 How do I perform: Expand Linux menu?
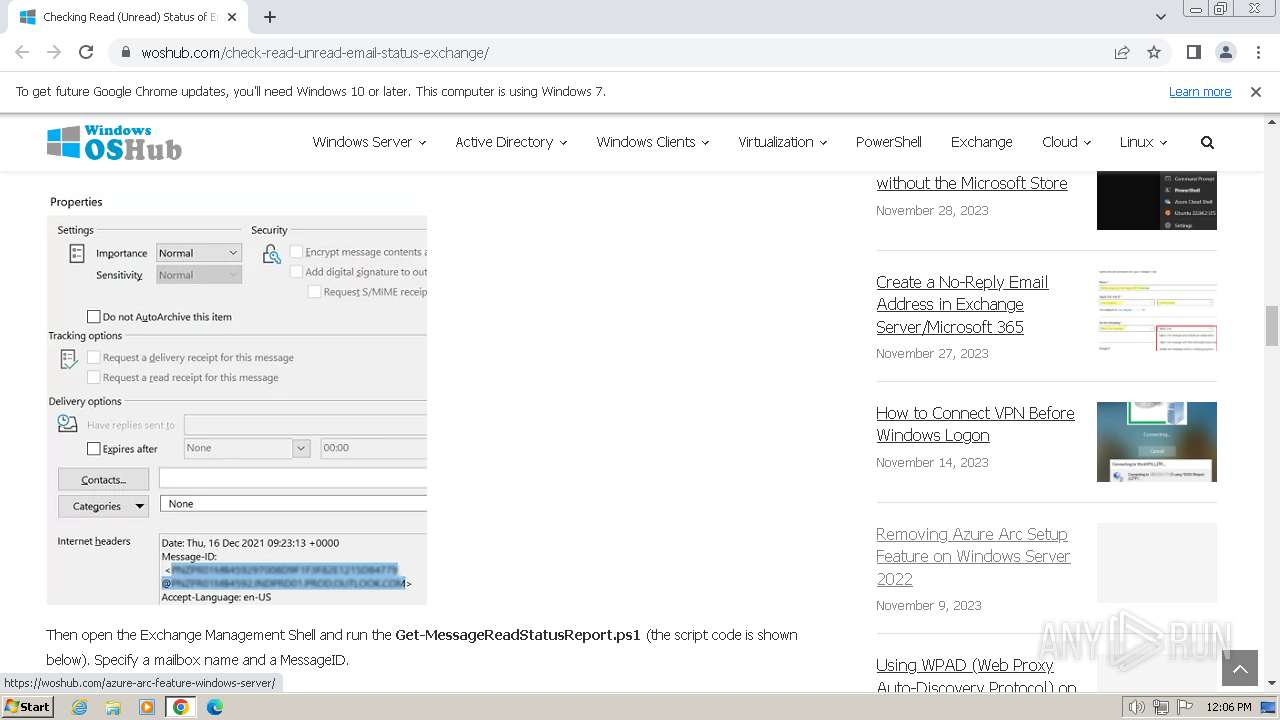(1143, 142)
